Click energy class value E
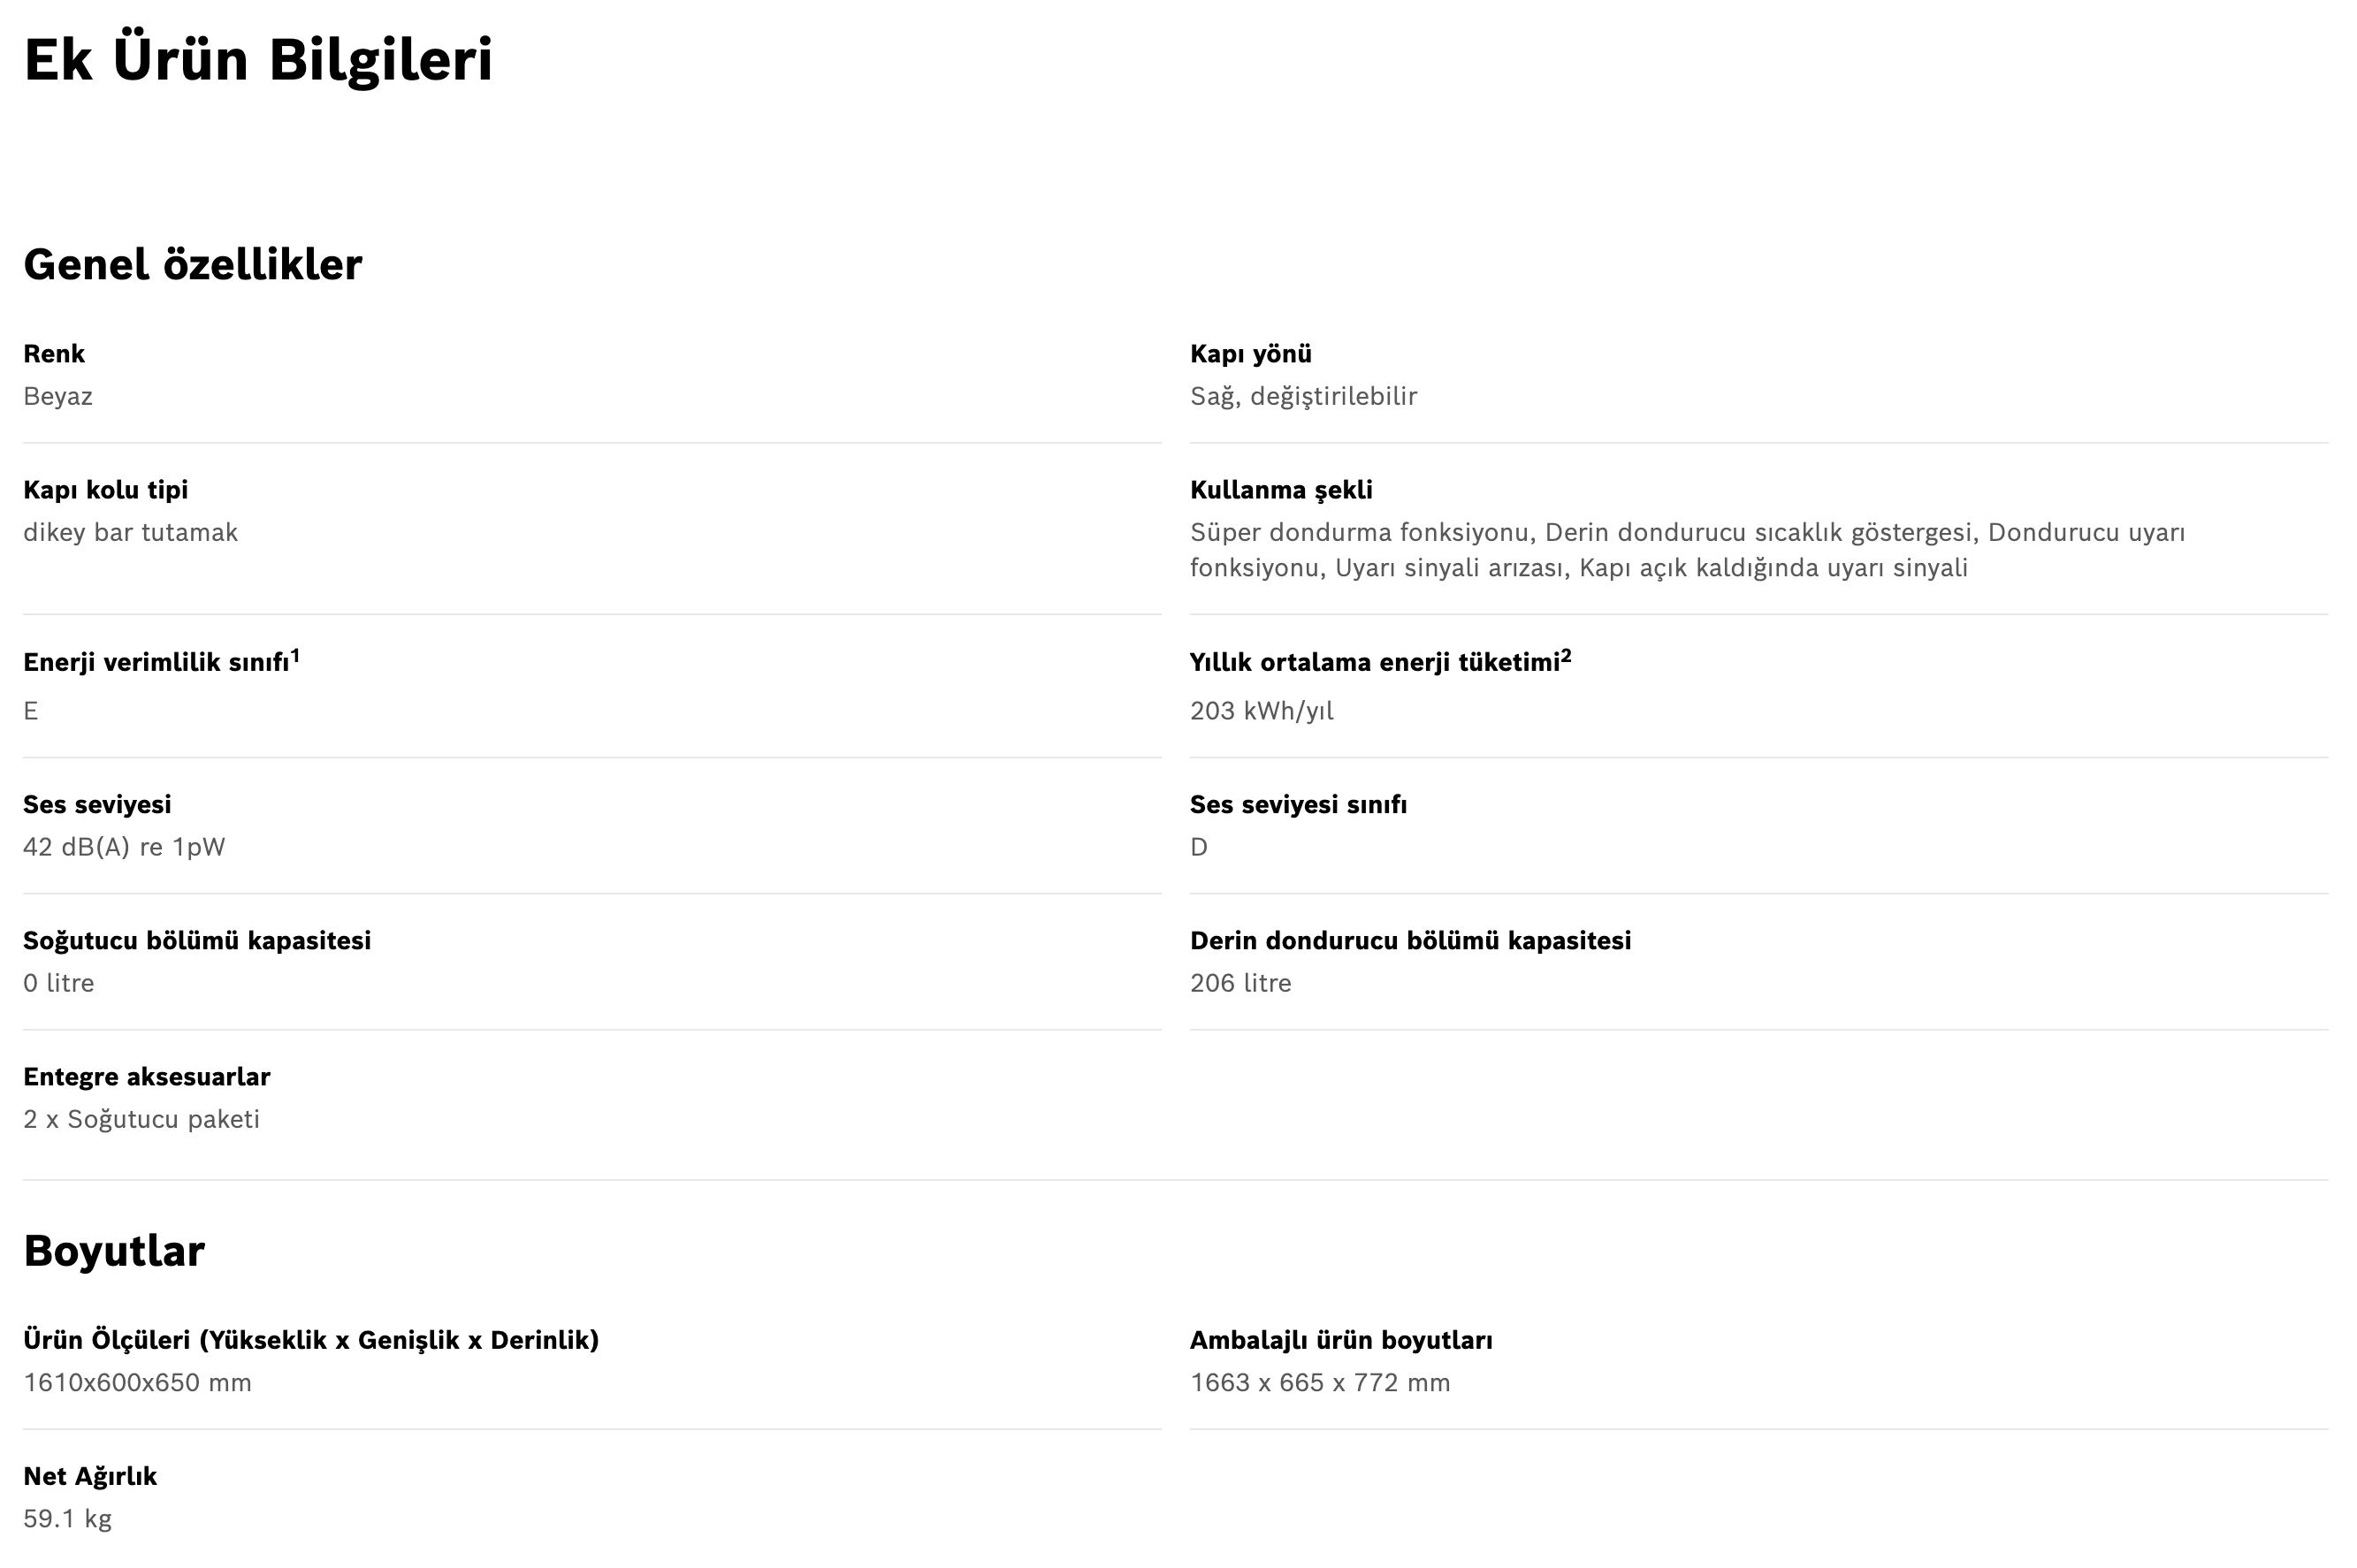 pyautogui.click(x=30, y=711)
